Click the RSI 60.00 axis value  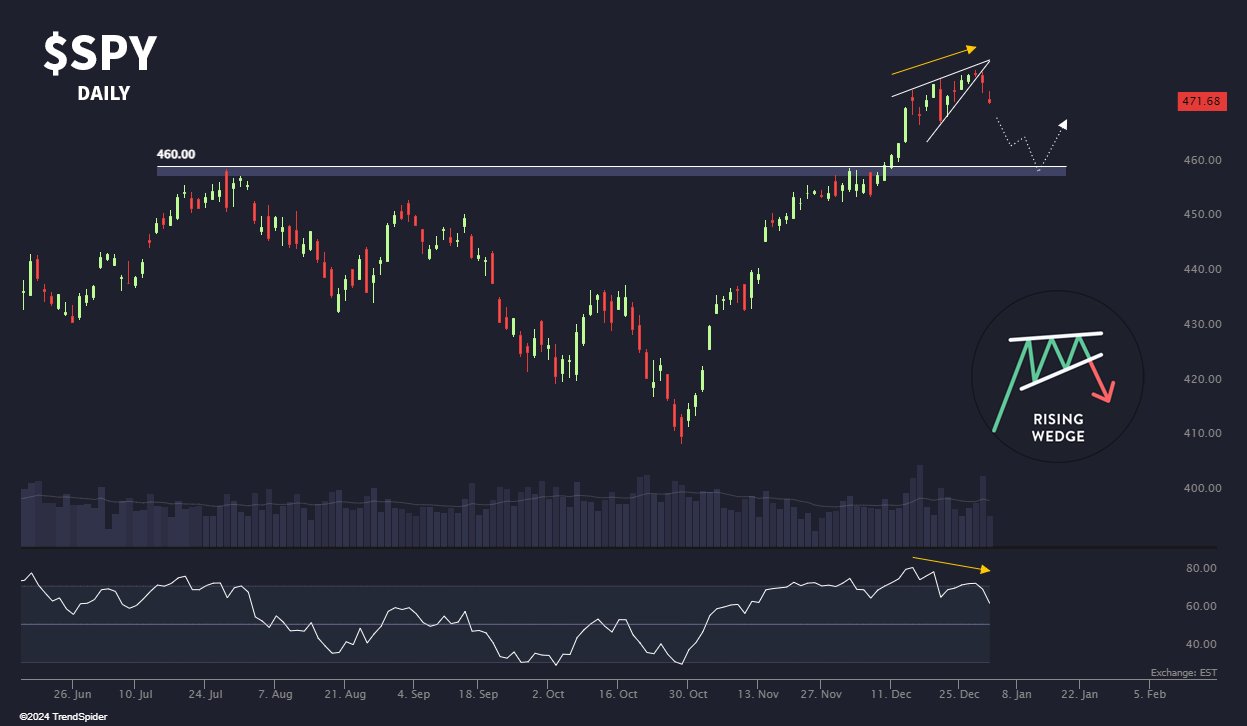[1201, 606]
